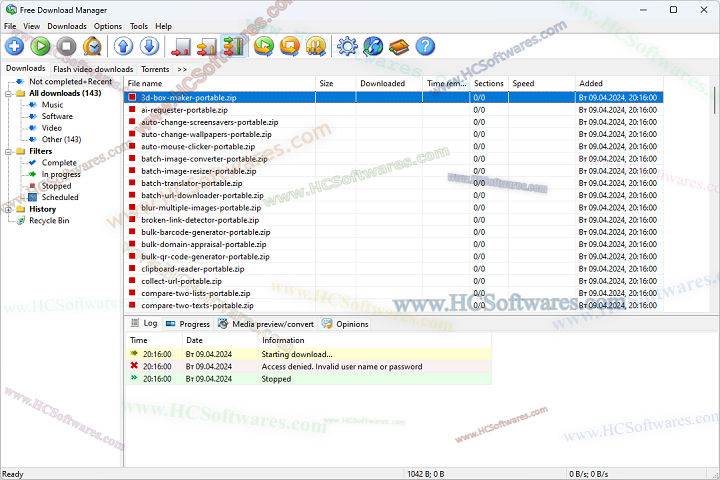The width and height of the screenshot is (720, 480).
Task: Click Scheduled filter icon in the tree
Action: coord(33,197)
